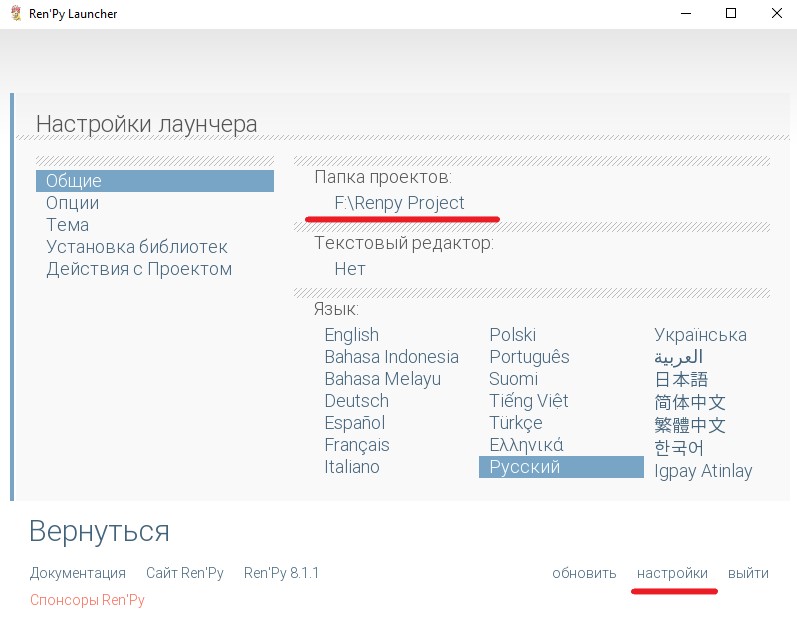Visit Сайт Ren'Py link
The image size is (797, 629).
pos(185,573)
